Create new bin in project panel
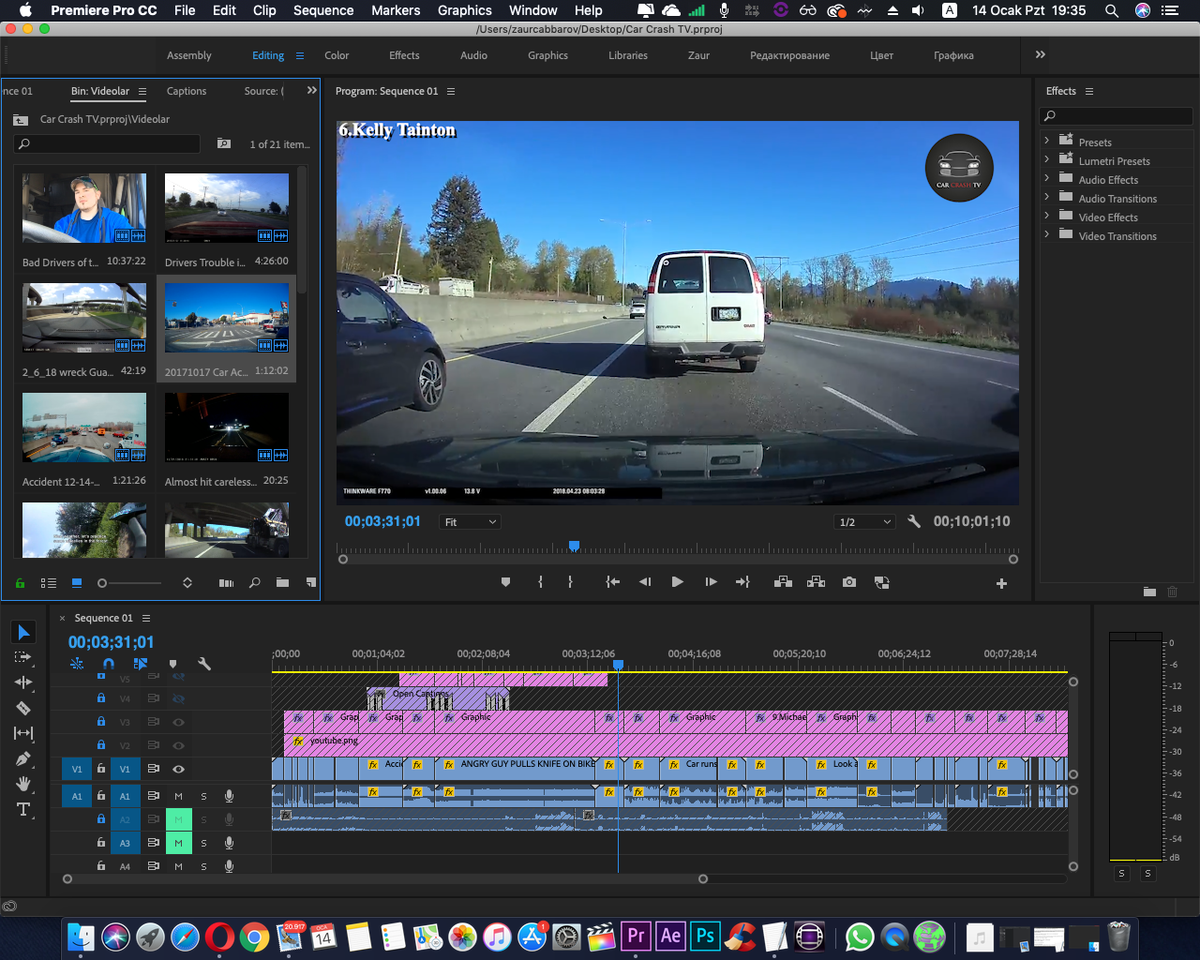Screen dimensions: 1200x960 click(x=282, y=583)
